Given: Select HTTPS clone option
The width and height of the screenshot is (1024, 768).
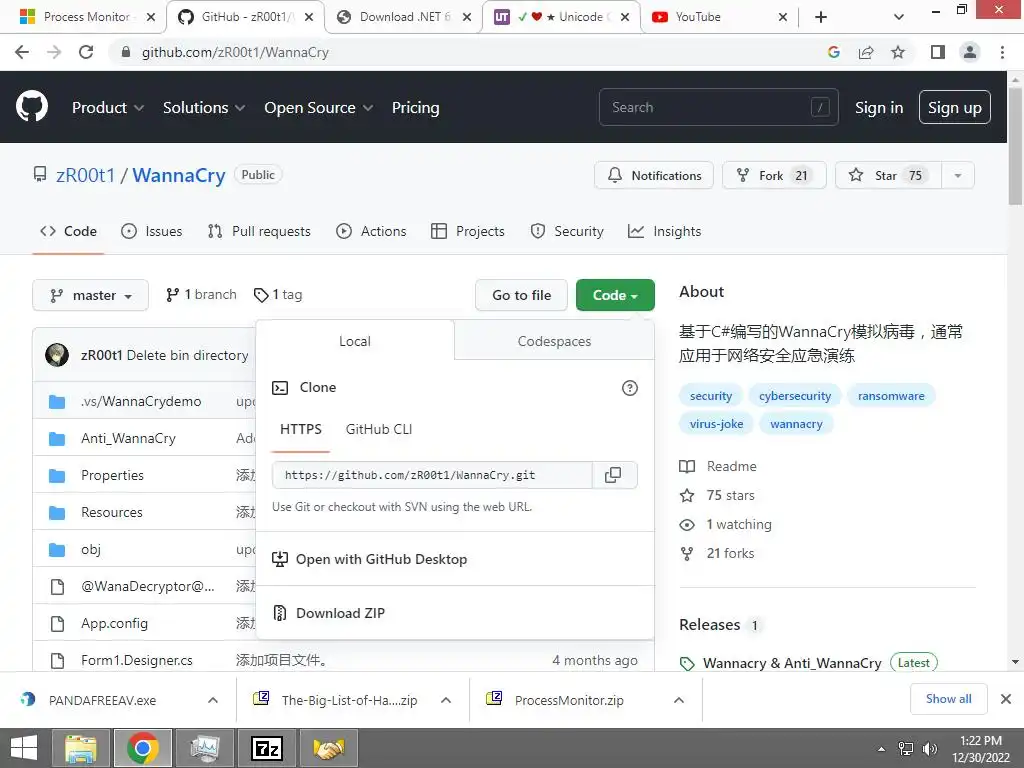Looking at the screenshot, I should (x=300, y=429).
